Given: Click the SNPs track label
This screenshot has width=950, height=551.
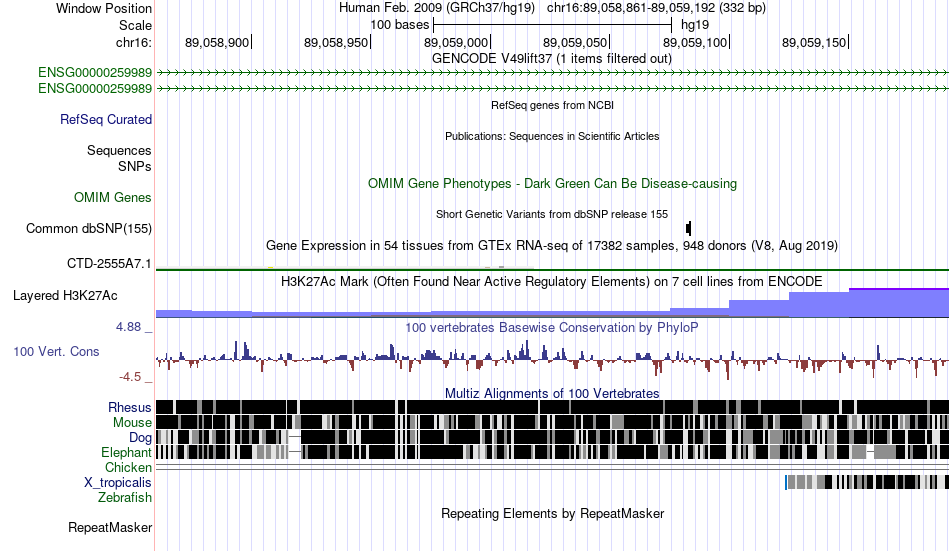Looking at the screenshot, I should [x=135, y=166].
